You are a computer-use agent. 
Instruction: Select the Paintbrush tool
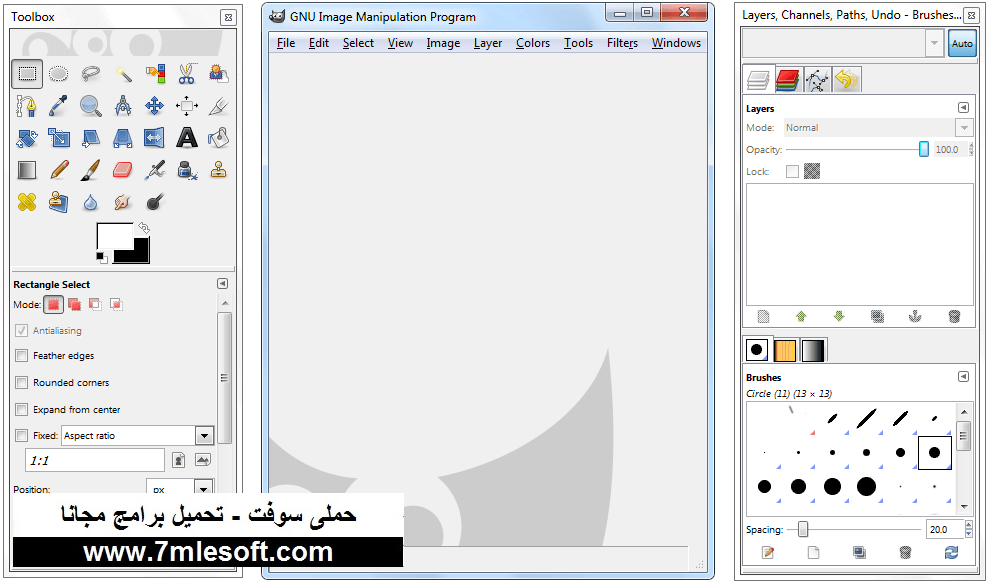click(91, 170)
